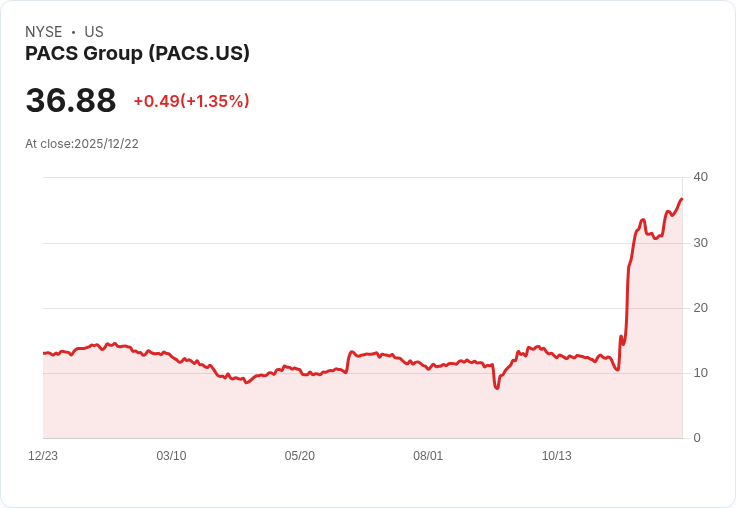736x508 pixels.
Task: Click the 20 y-axis label
Action: click(x=700, y=308)
